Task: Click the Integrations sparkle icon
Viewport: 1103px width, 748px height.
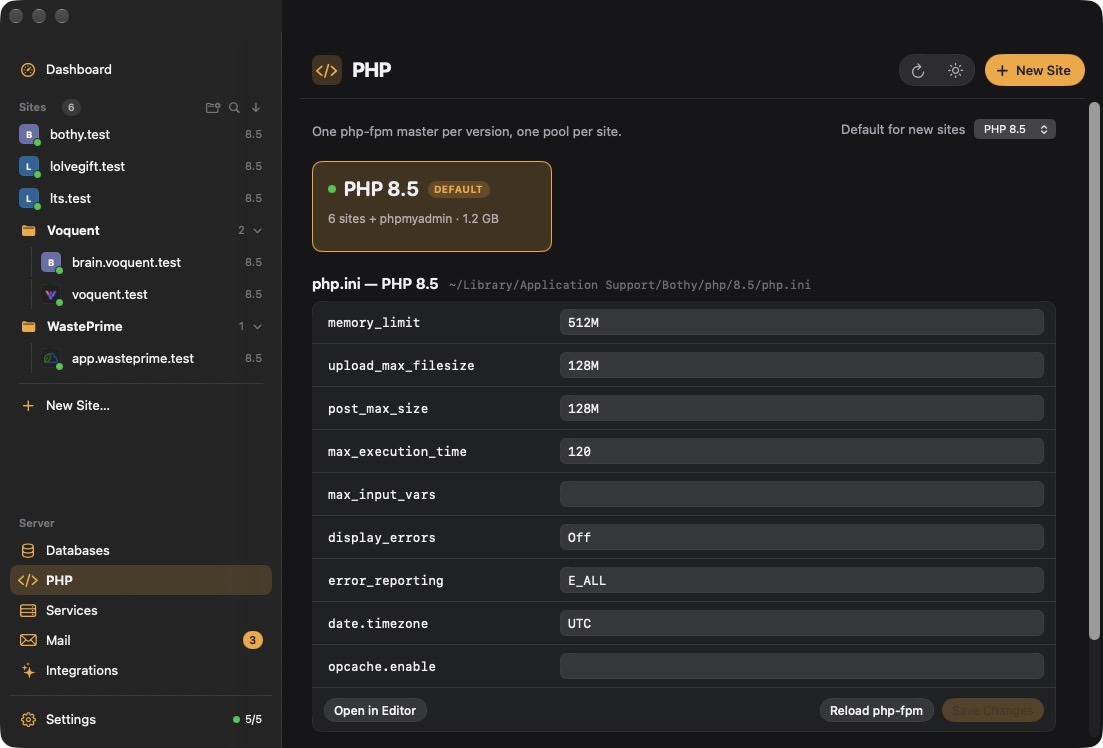Action: click(28, 671)
